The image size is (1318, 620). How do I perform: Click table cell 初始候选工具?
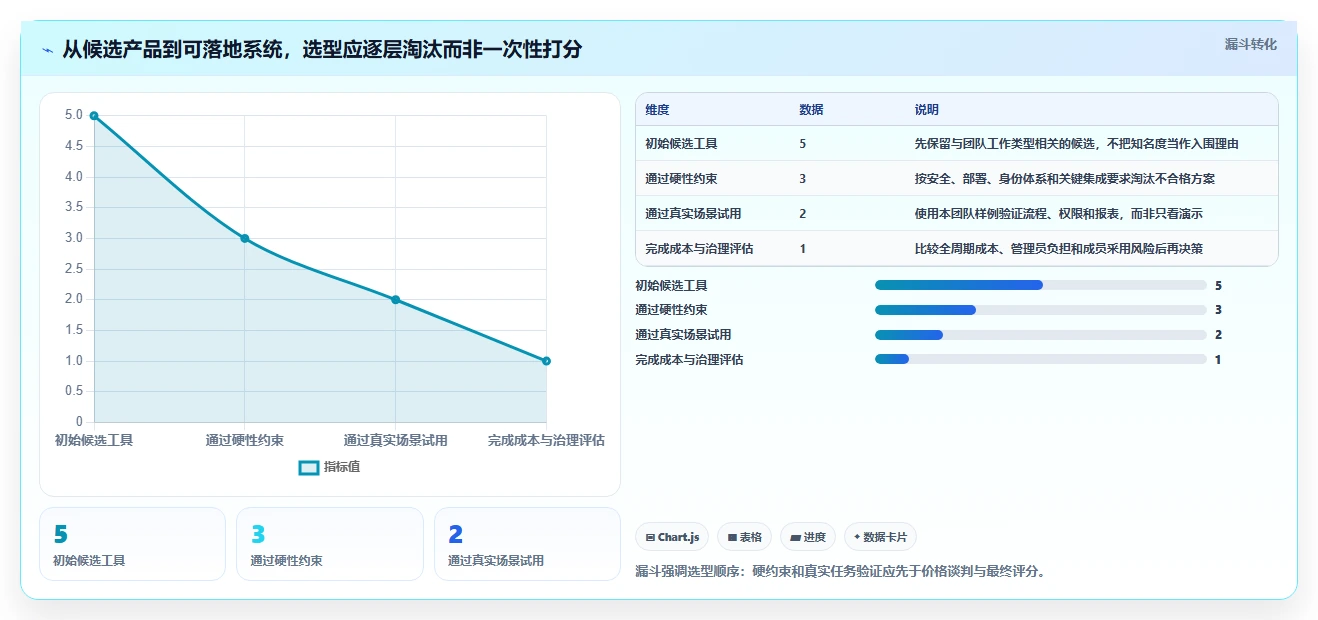681,144
